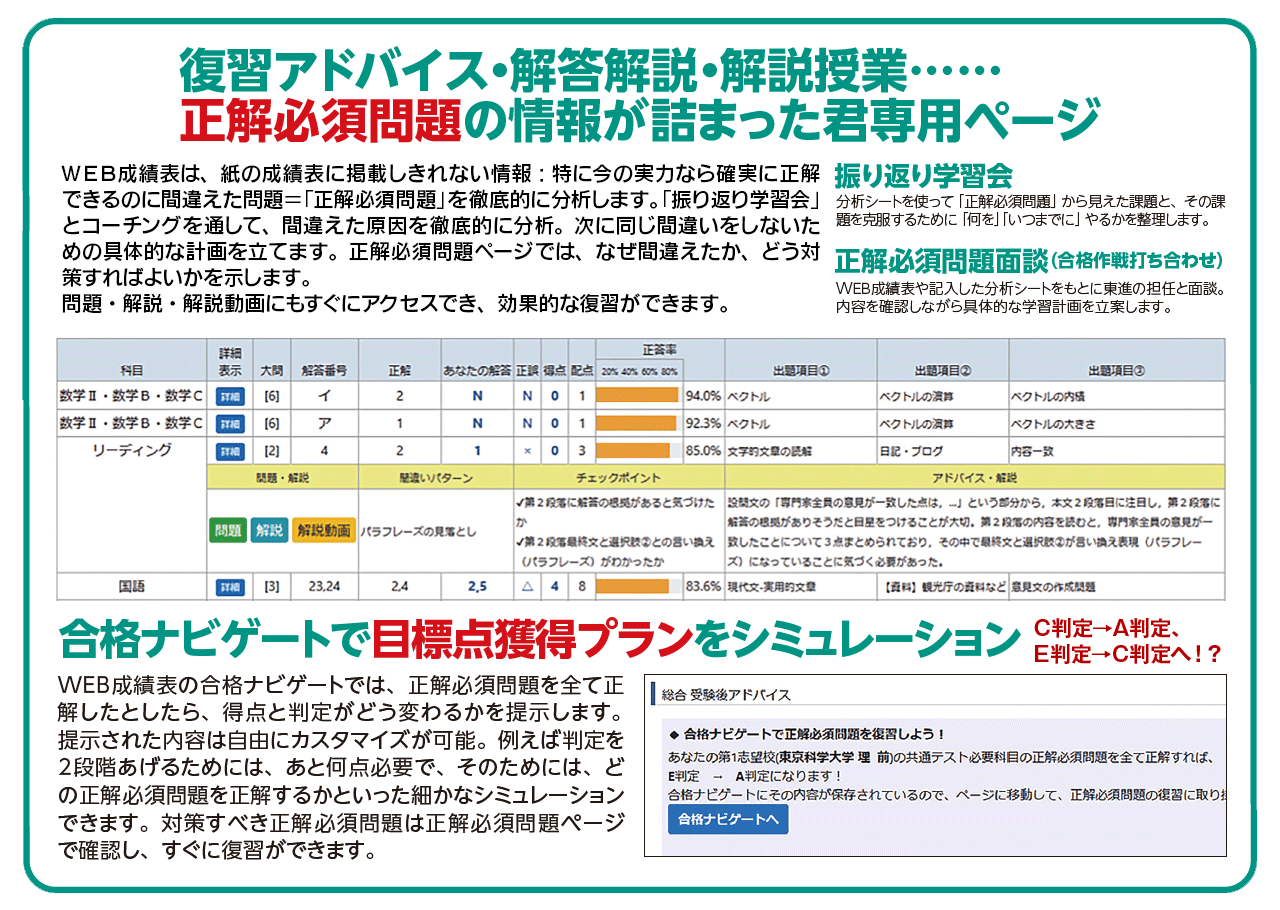Click the 振り返り学習会 heading
Image resolution: width=1280 pixels, height=910 pixels.
(923, 177)
